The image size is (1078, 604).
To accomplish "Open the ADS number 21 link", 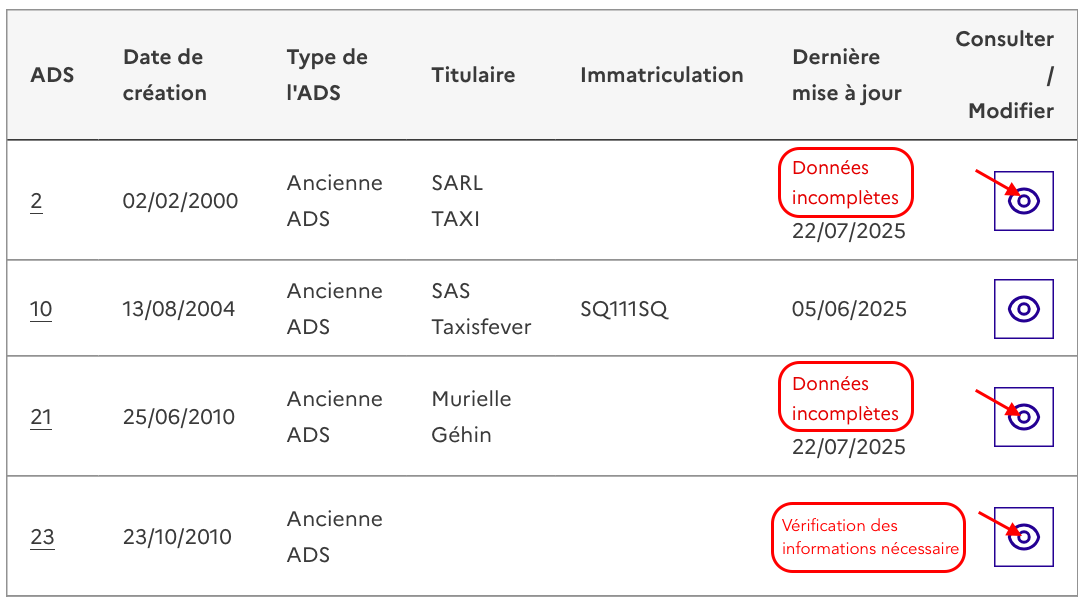I will [41, 416].
